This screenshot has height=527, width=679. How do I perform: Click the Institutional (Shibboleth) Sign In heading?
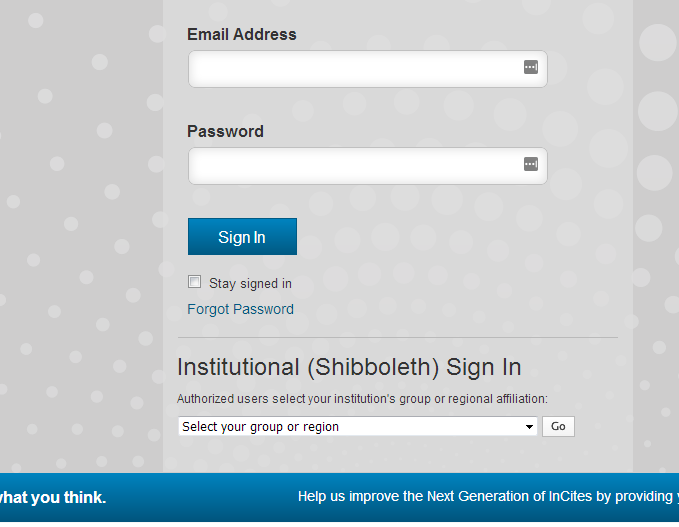coord(349,367)
